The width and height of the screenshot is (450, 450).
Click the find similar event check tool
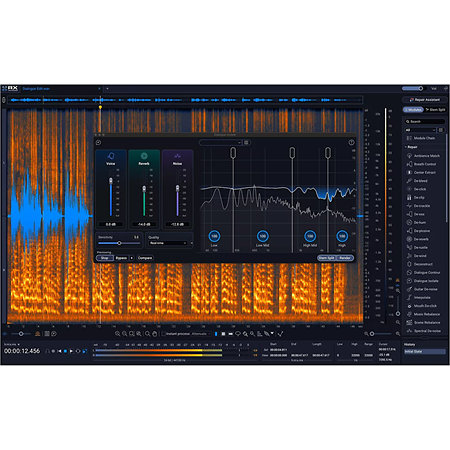point(280,333)
